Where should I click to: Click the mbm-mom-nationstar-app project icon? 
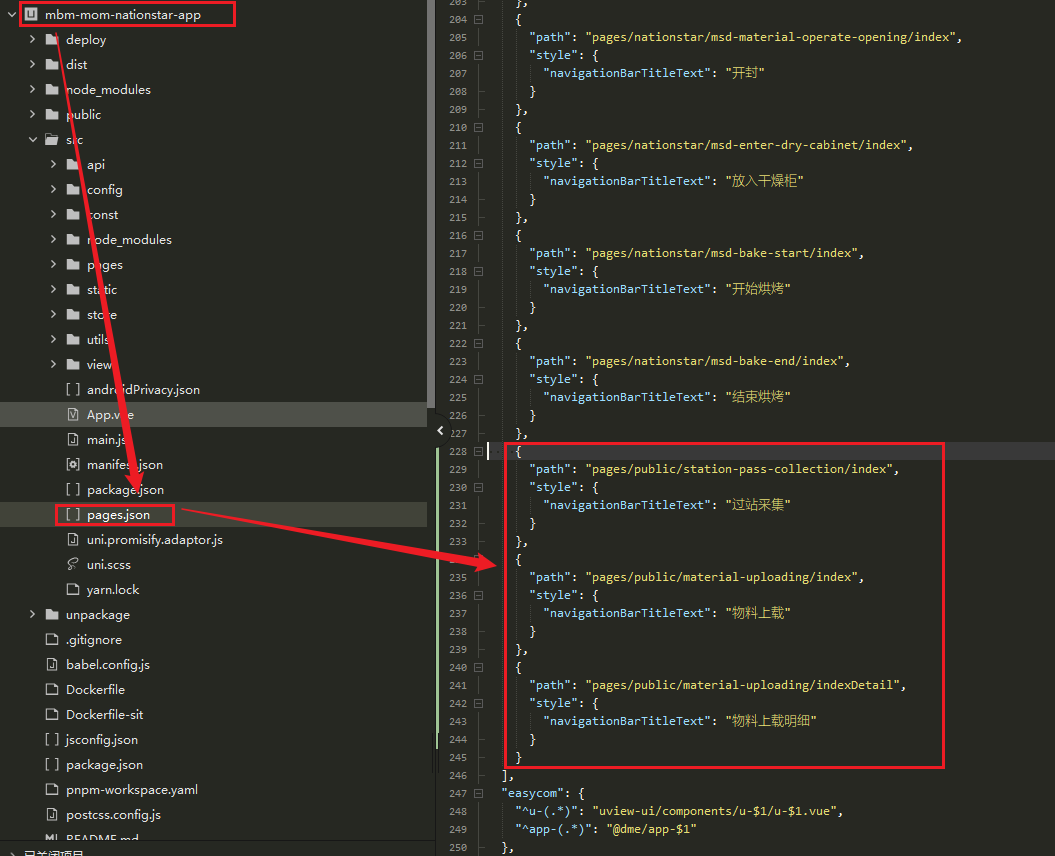(30, 15)
